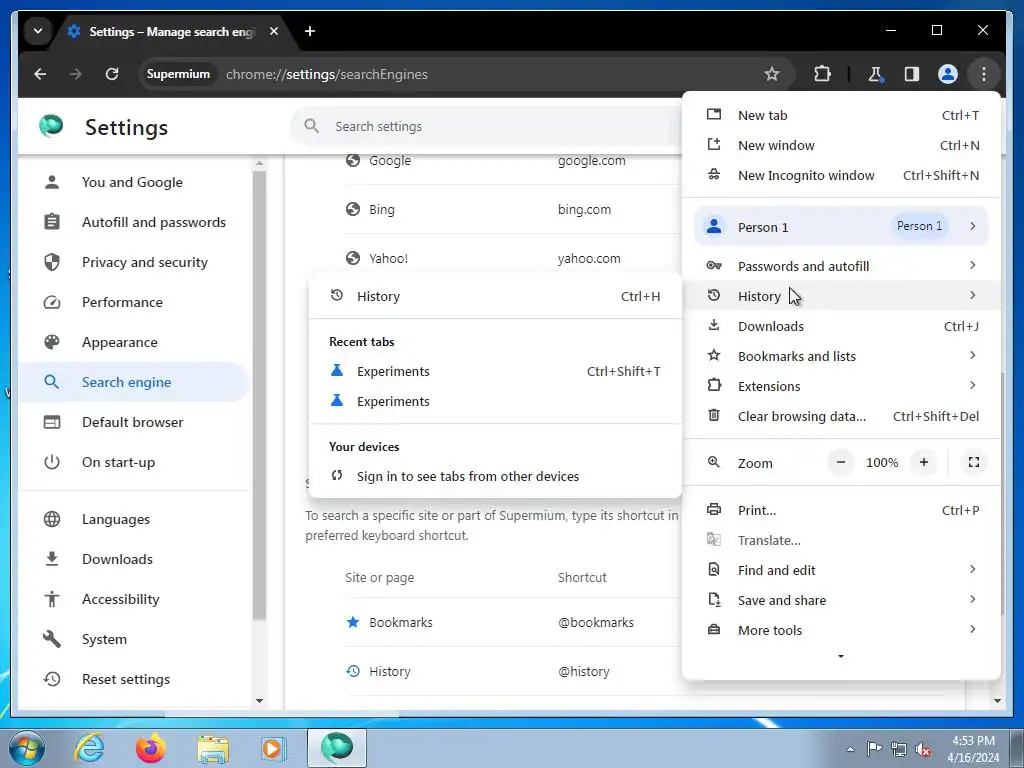Open a new tab with the plus button

[x=310, y=31]
